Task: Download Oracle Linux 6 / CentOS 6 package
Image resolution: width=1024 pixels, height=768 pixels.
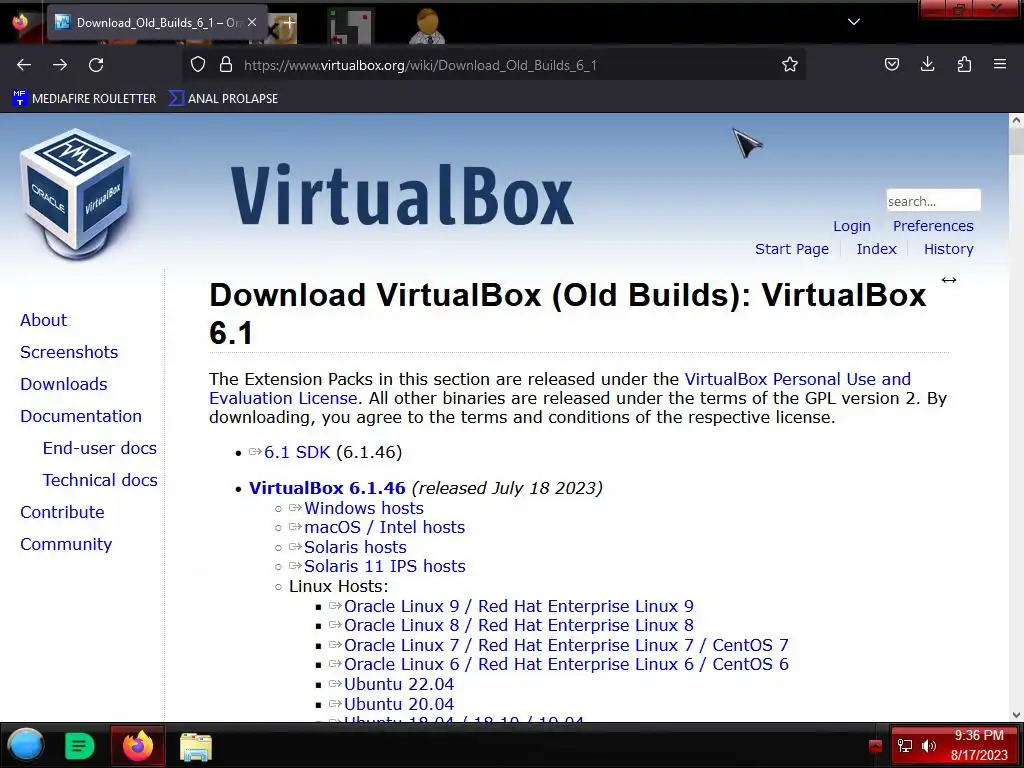Action: pyautogui.click(x=566, y=664)
